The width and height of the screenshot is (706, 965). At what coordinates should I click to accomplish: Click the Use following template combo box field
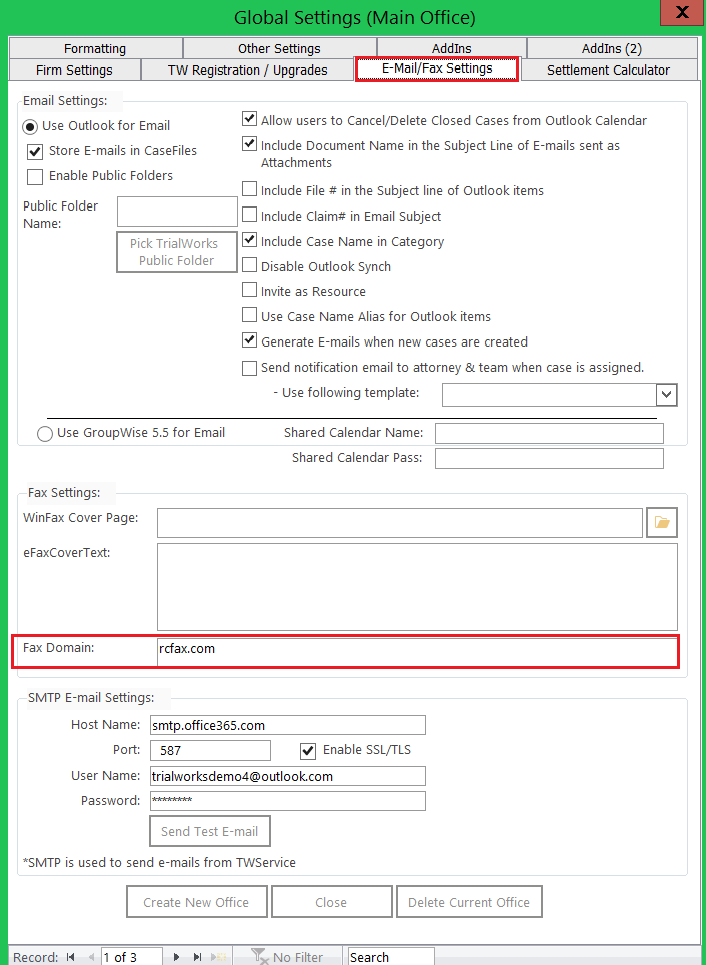[x=549, y=395]
